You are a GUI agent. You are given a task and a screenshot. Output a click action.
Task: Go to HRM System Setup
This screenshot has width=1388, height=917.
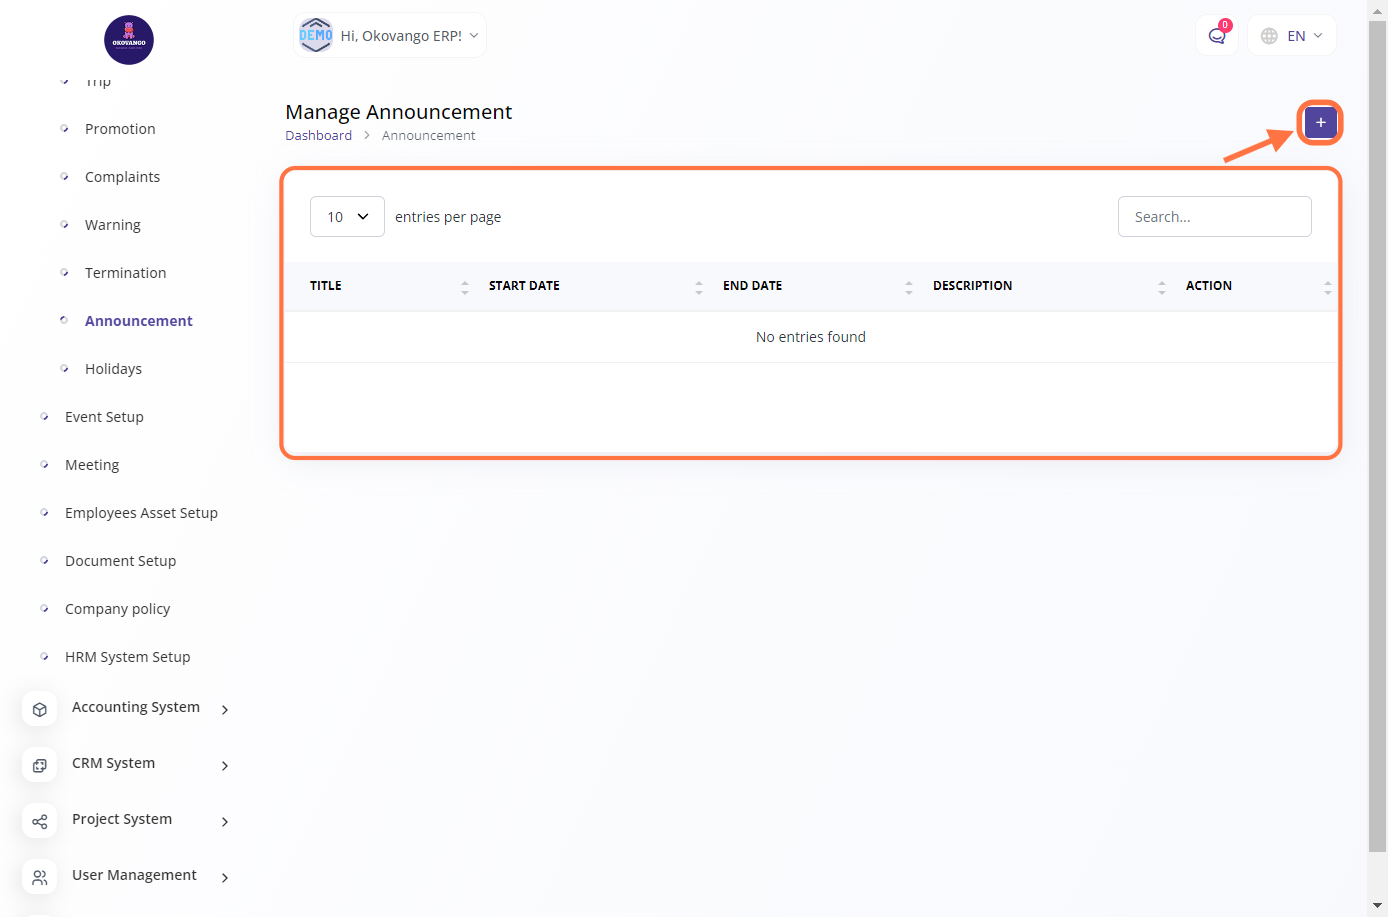[x=127, y=657]
